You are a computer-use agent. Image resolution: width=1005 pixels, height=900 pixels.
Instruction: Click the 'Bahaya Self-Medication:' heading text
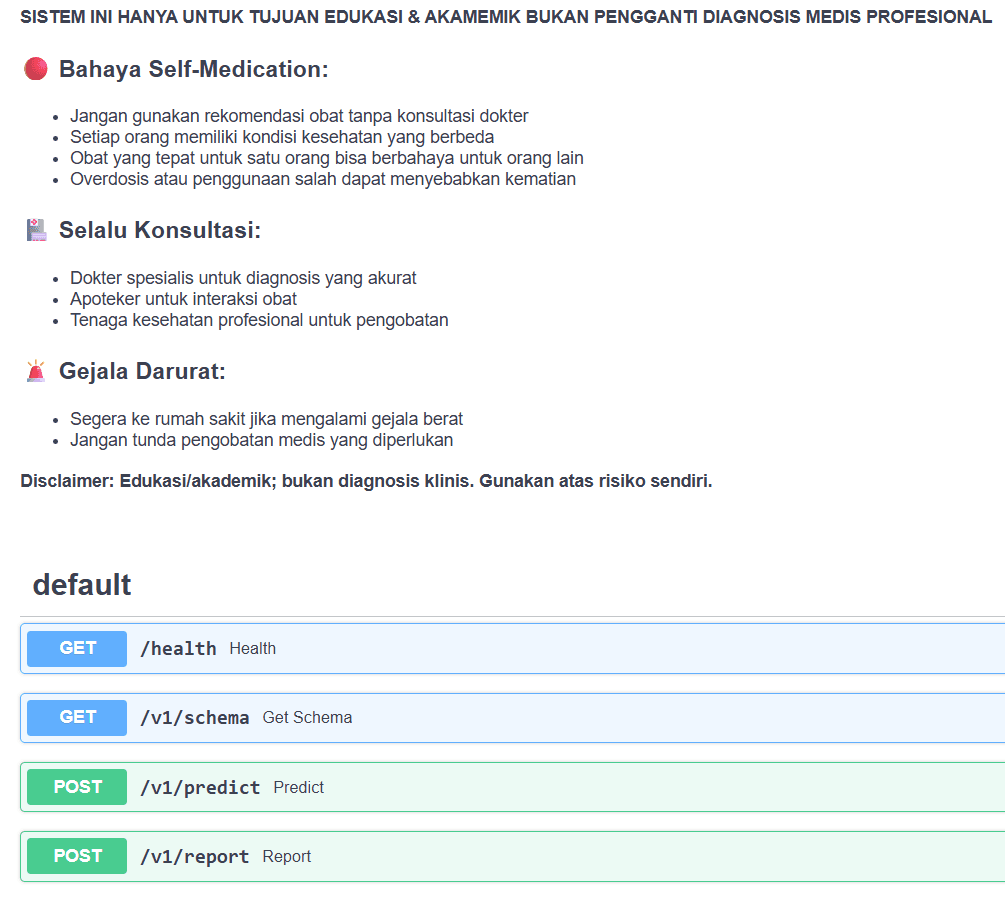click(x=193, y=69)
